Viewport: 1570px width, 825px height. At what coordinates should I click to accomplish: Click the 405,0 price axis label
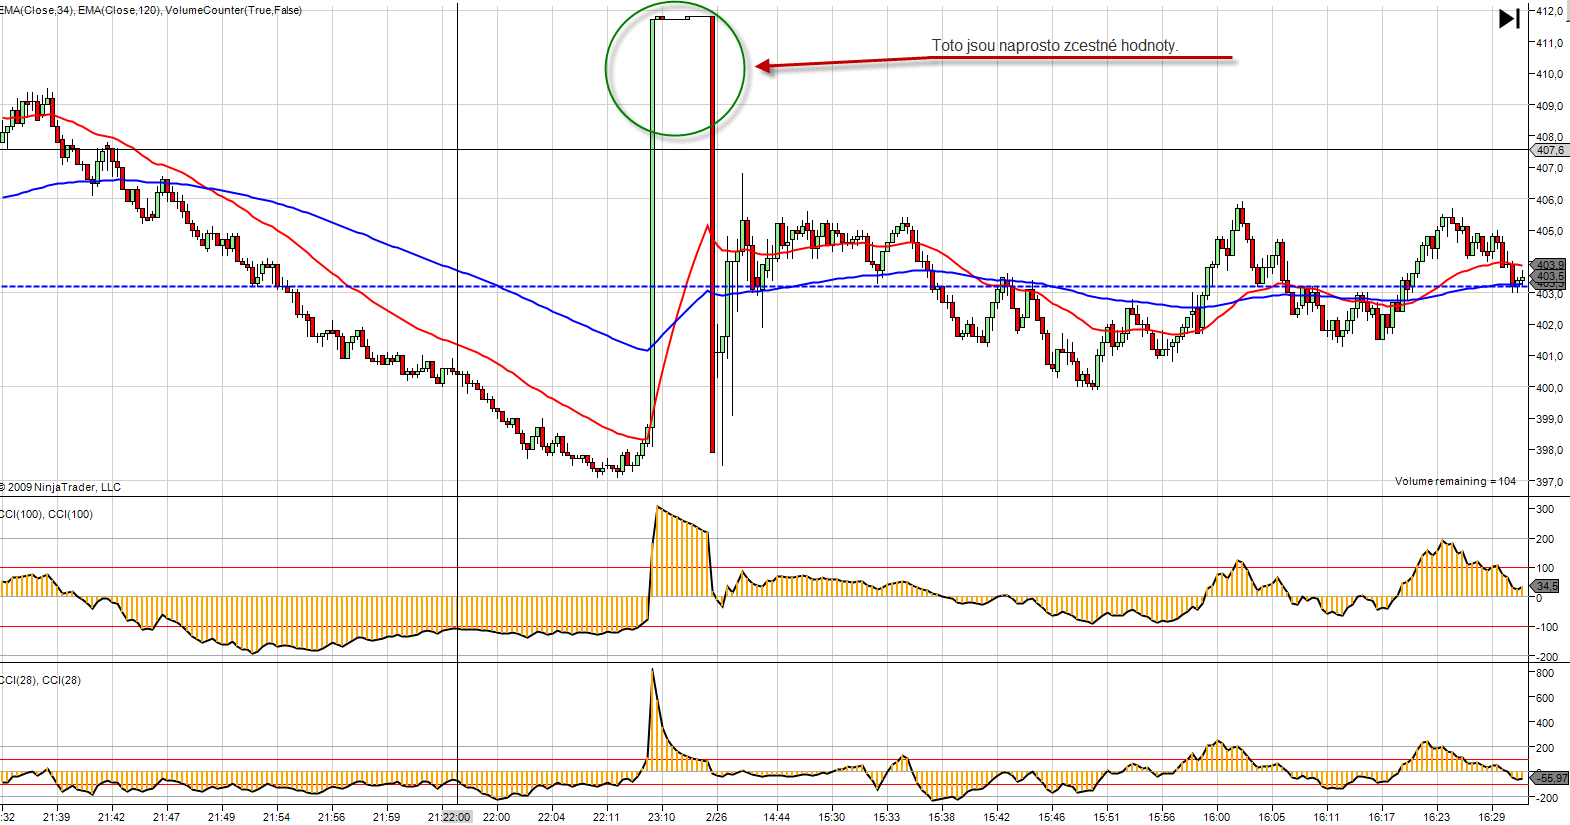1549,231
